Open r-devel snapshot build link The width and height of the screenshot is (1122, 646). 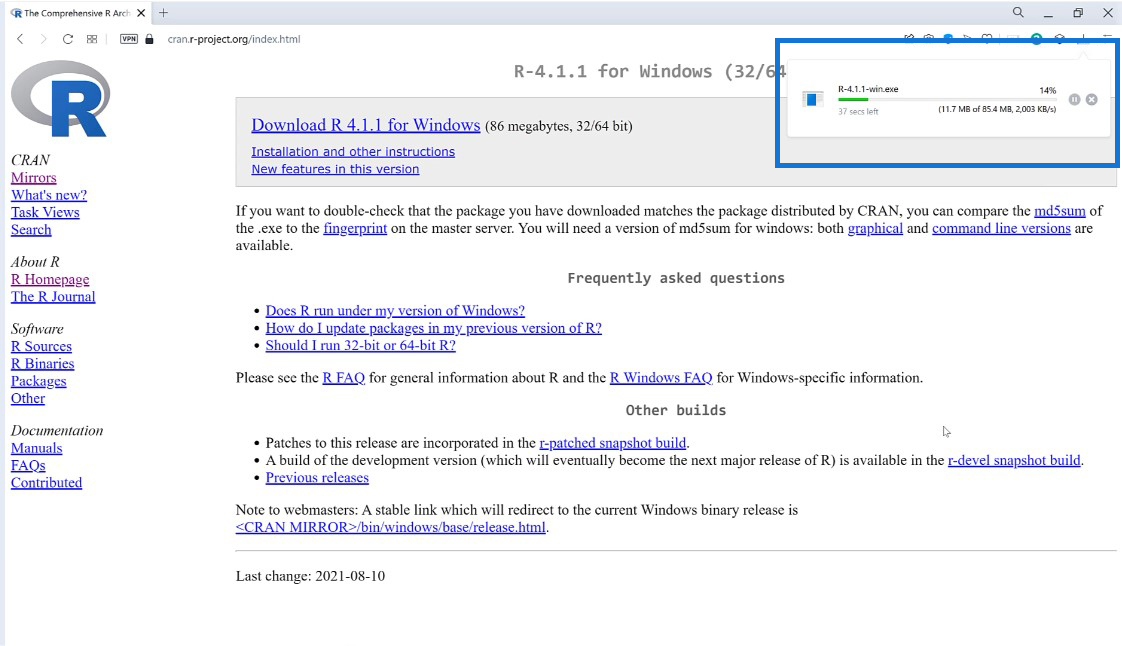click(1014, 460)
